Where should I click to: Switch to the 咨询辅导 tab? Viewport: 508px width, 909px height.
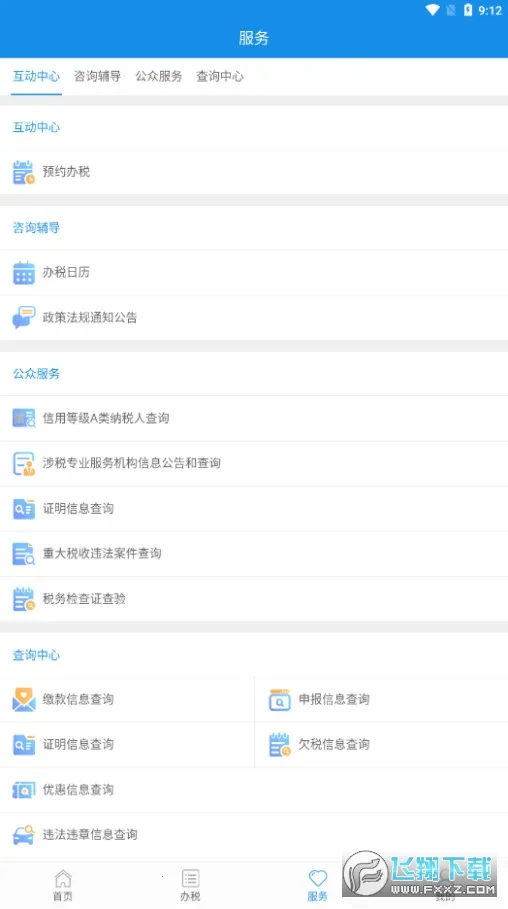pyautogui.click(x=97, y=76)
